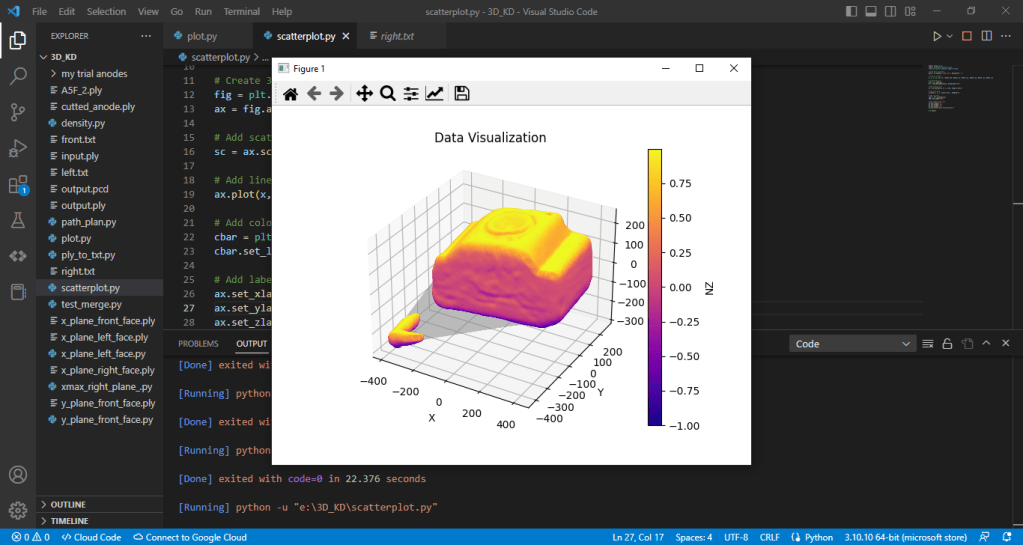Viewport: 1023px width, 545px height.
Task: Click the Home reset view icon in Figure toolbar
Action: point(290,94)
